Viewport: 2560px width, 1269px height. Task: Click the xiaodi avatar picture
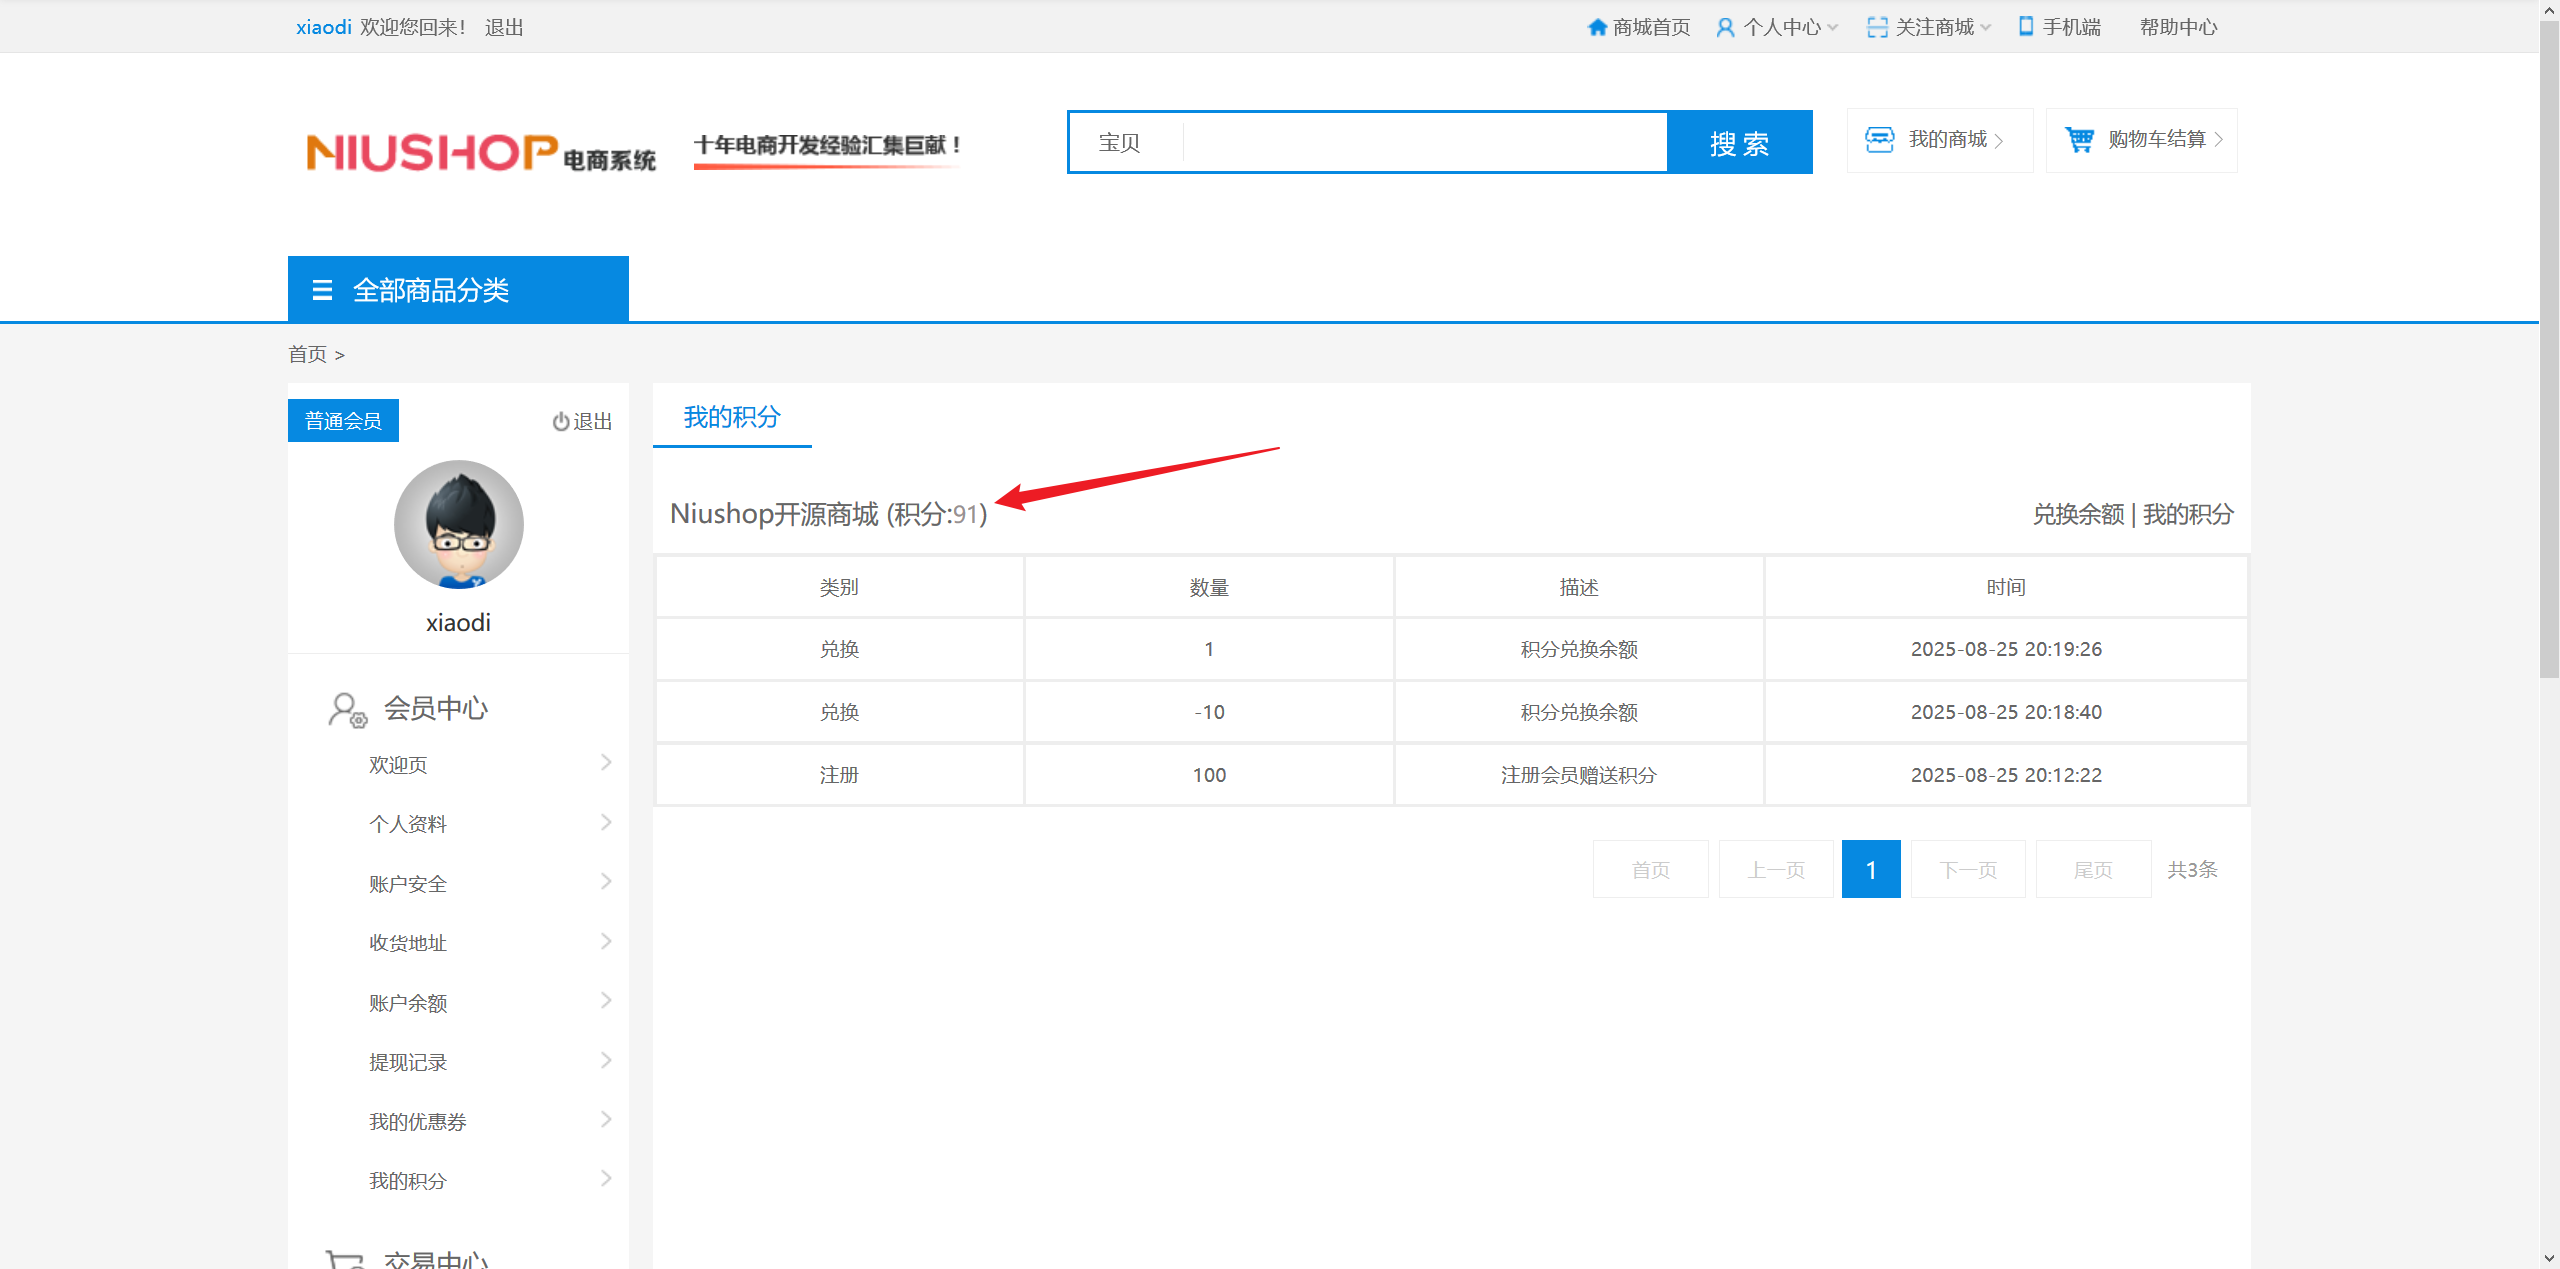458,524
